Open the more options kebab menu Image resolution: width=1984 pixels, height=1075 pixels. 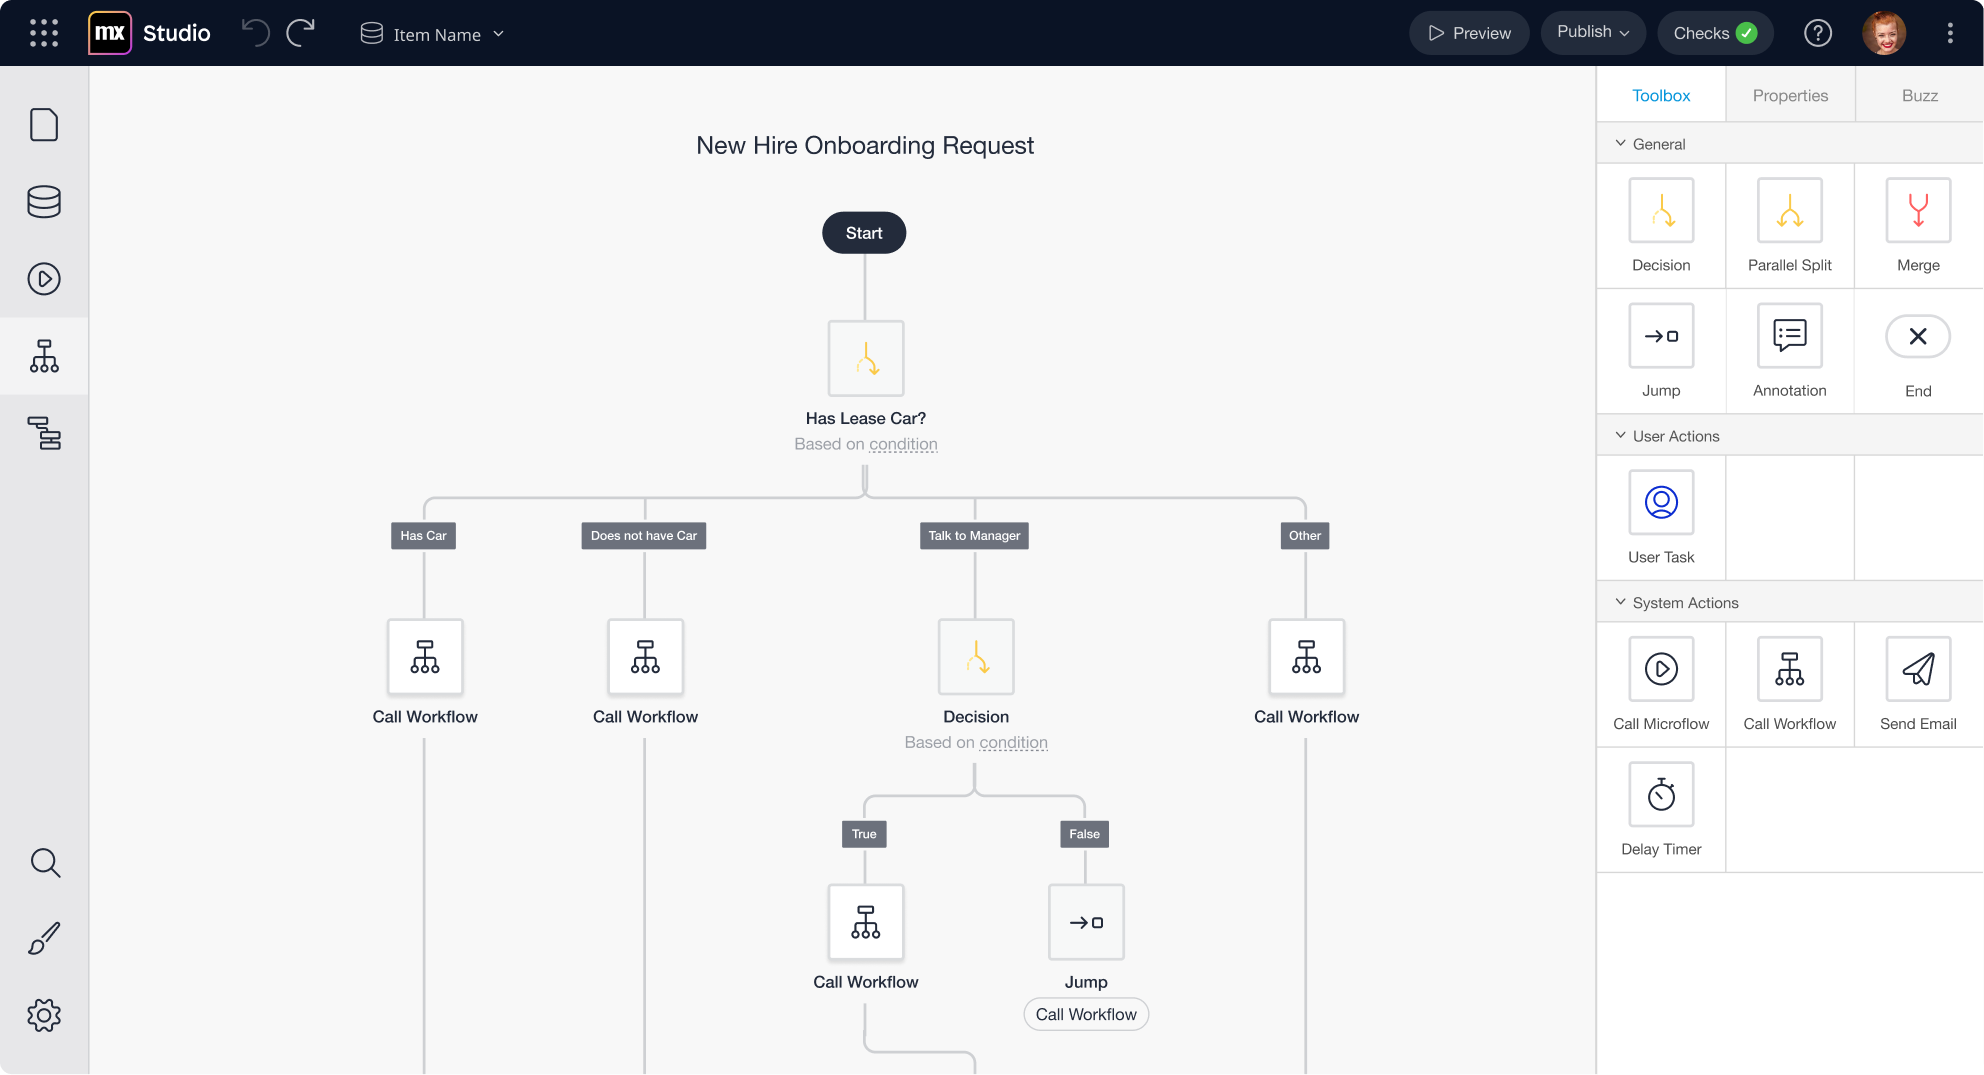1950,33
